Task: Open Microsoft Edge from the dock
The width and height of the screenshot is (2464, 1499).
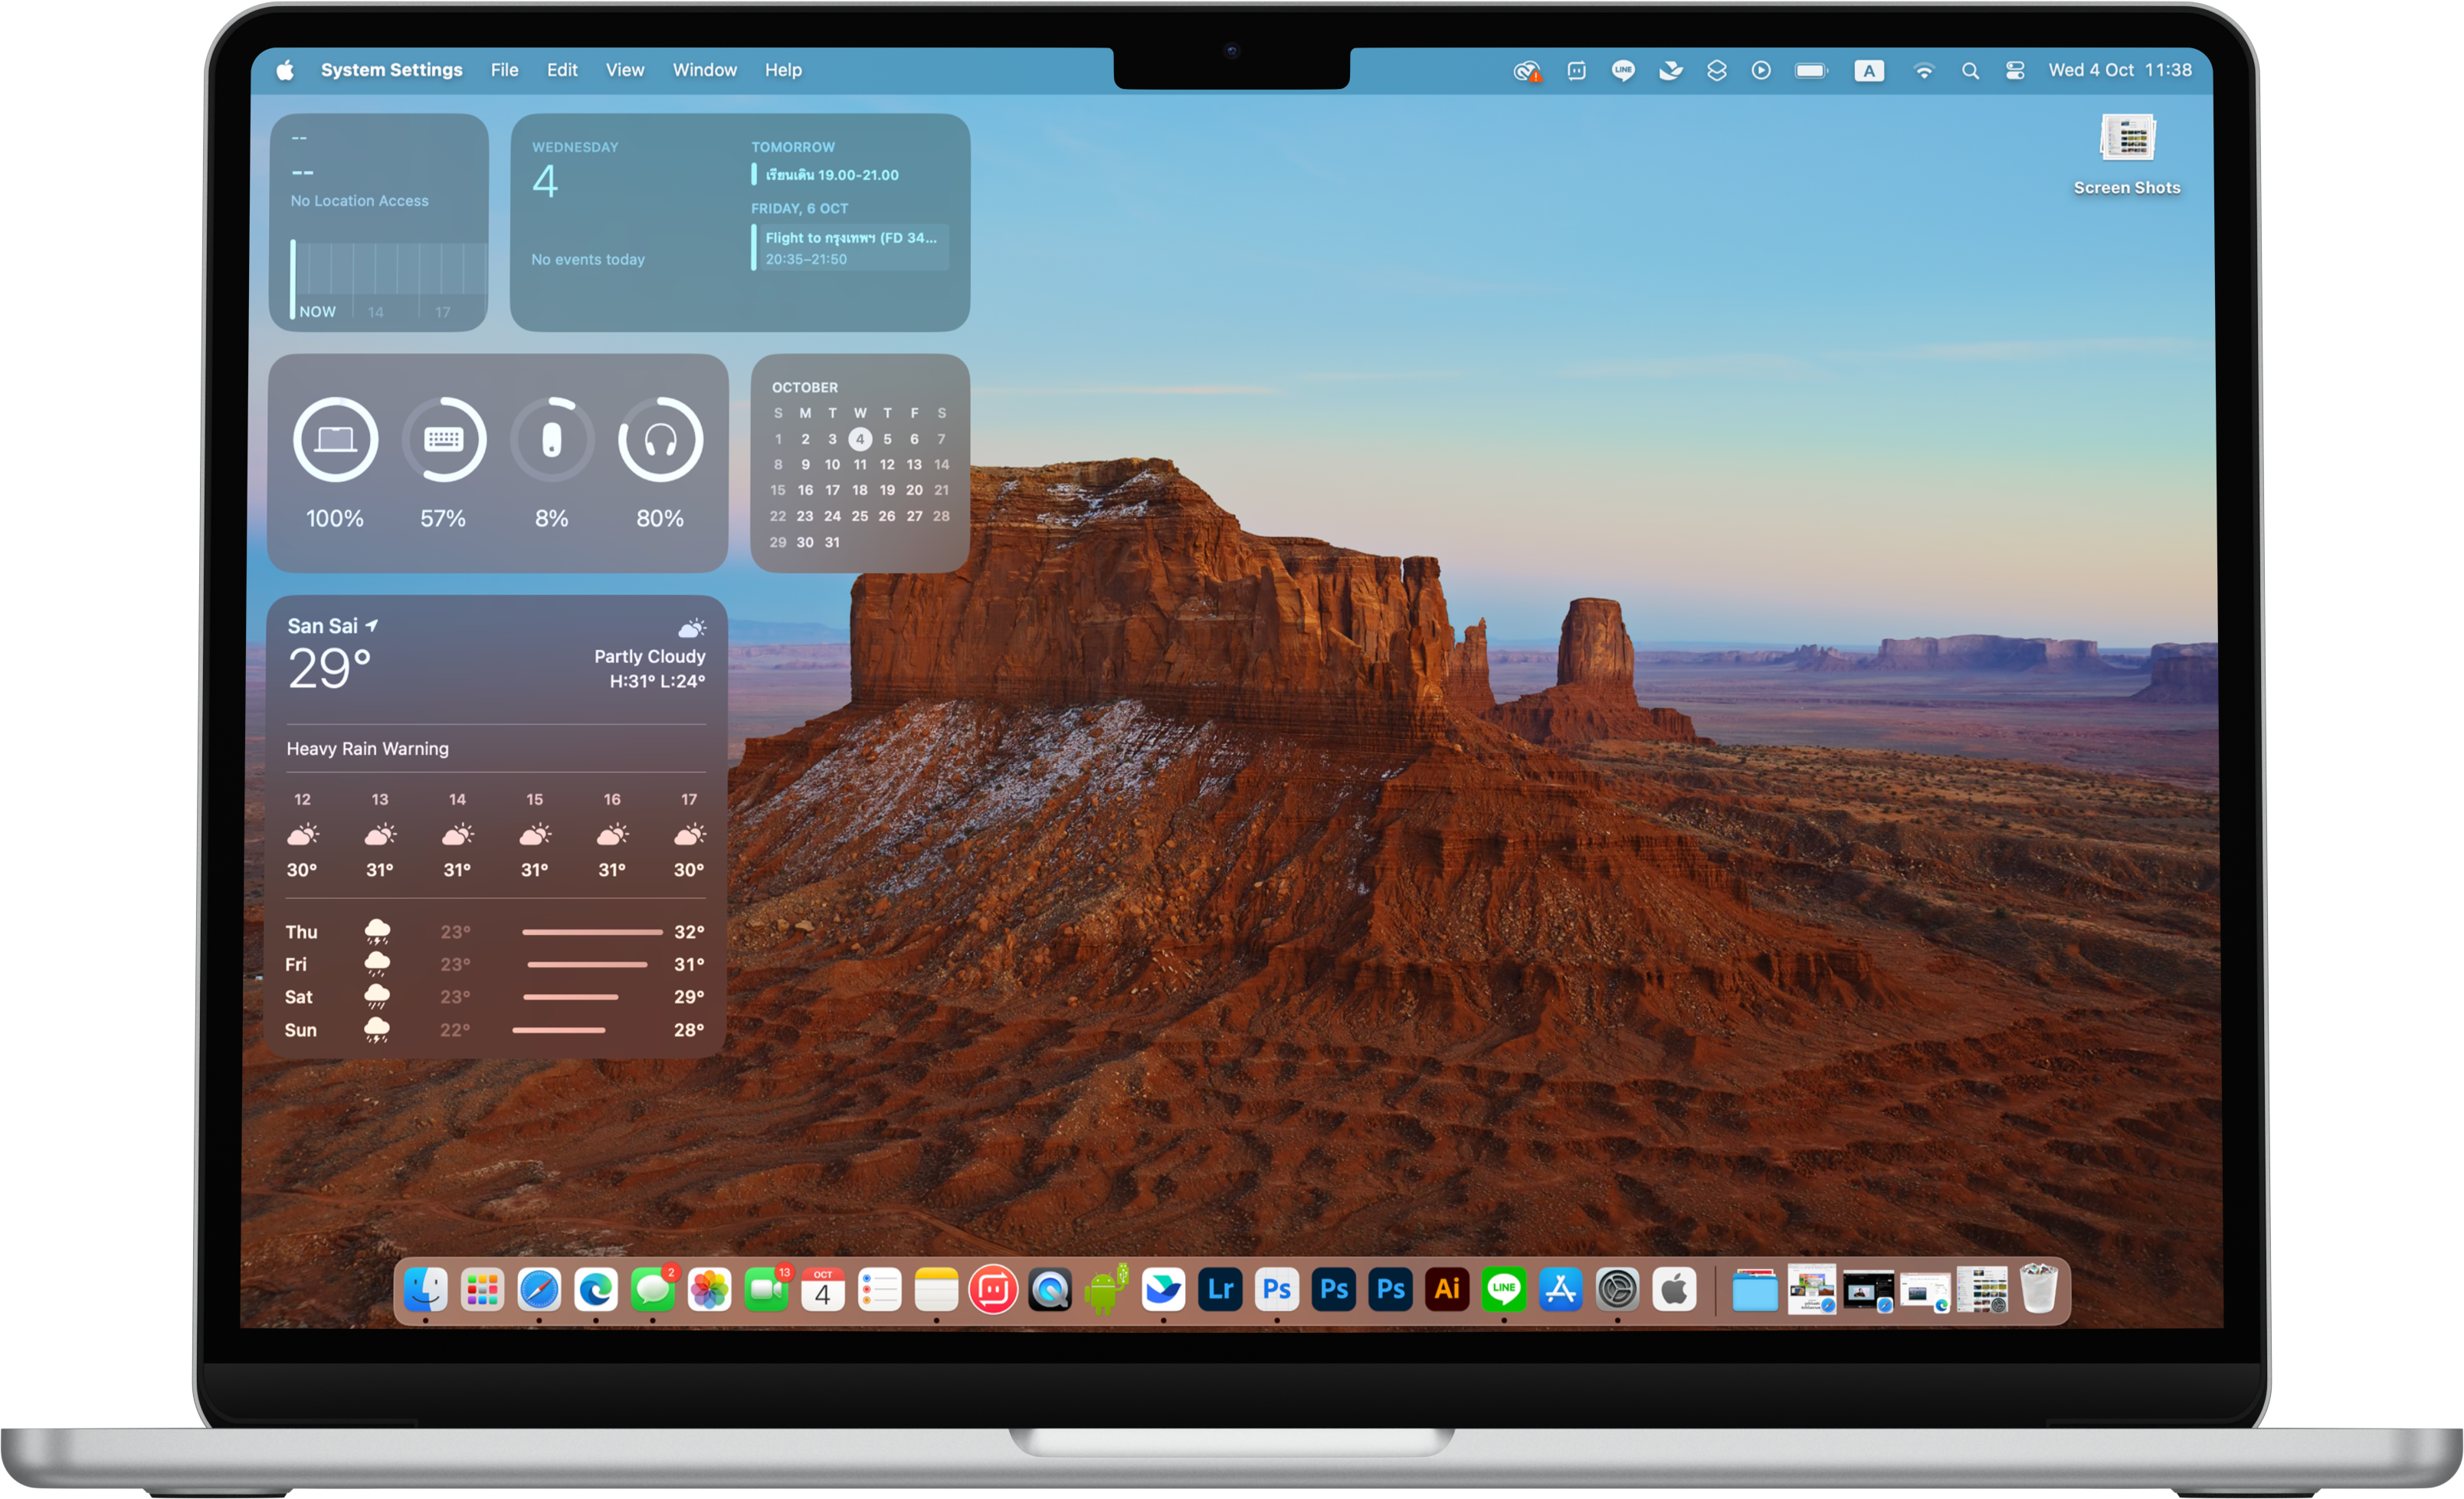Action: [x=596, y=1290]
